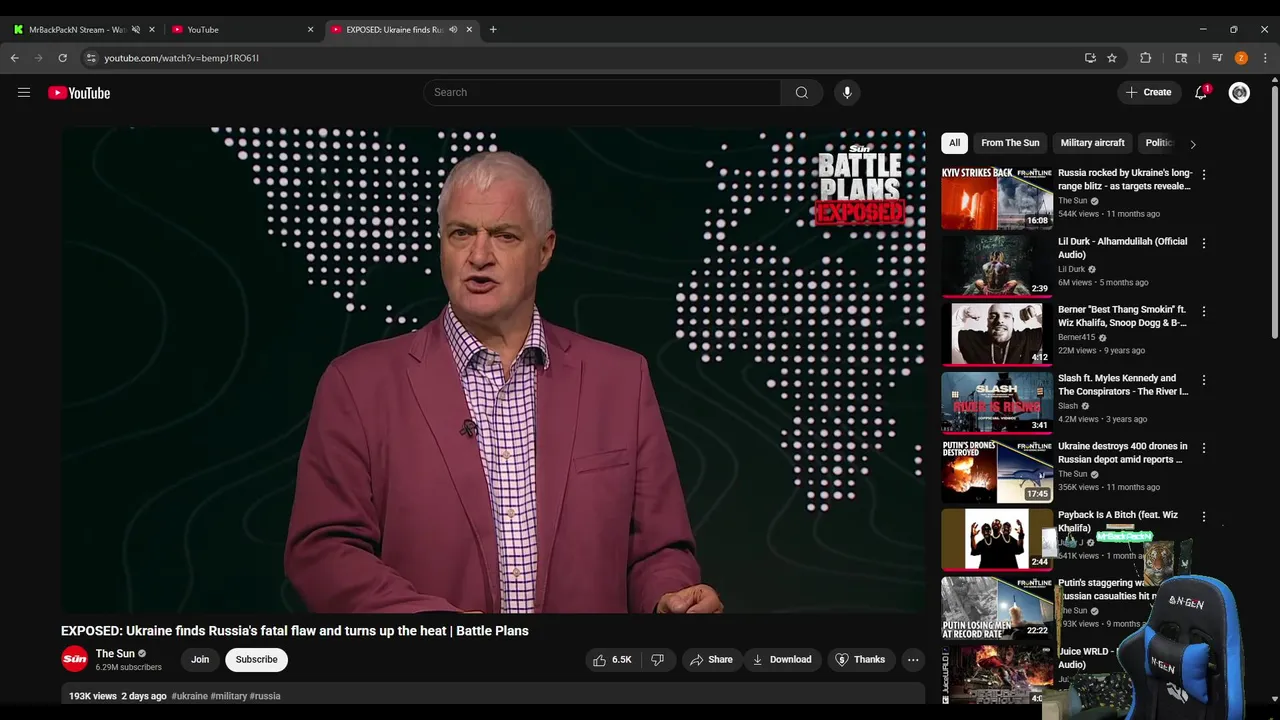Viewport: 1280px width, 720px height.
Task: Open options for Lil Durk Alhamdulilah video
Action: pyautogui.click(x=1204, y=243)
